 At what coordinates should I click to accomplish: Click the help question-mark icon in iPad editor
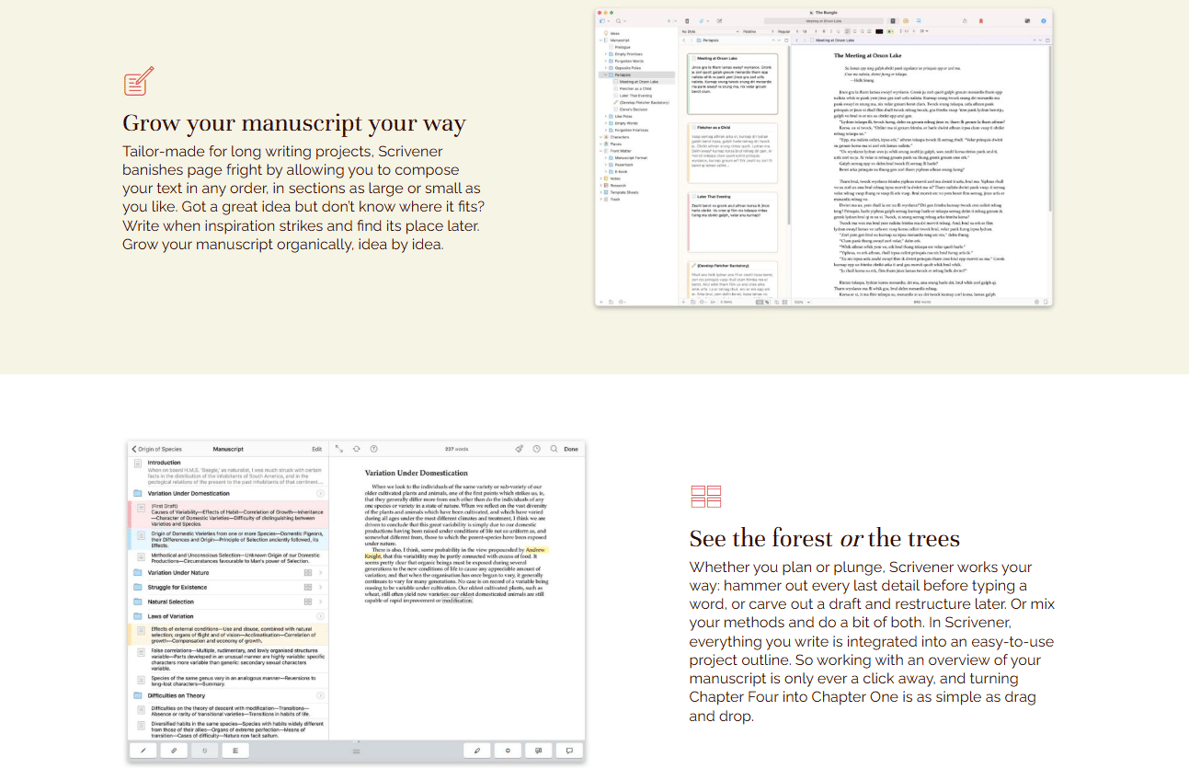374,449
